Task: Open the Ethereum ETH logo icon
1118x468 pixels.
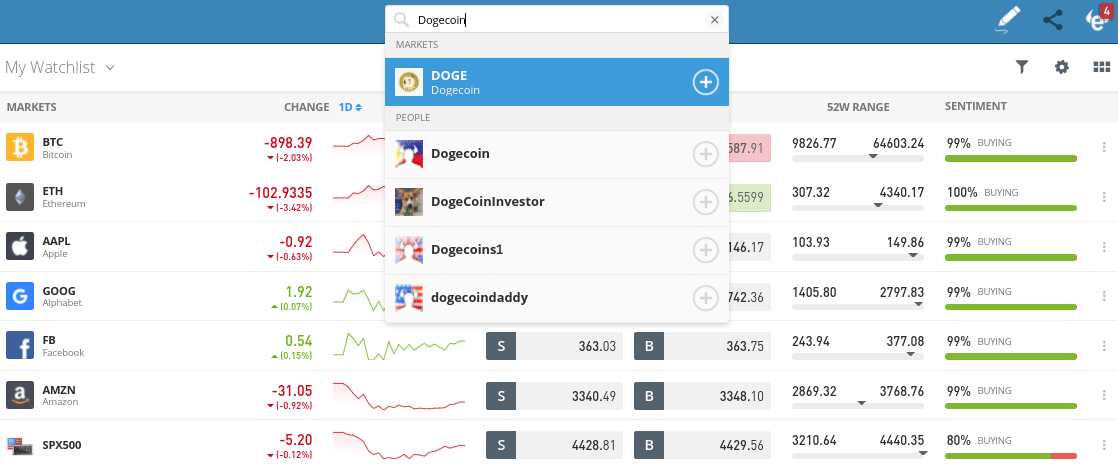Action: 20,197
